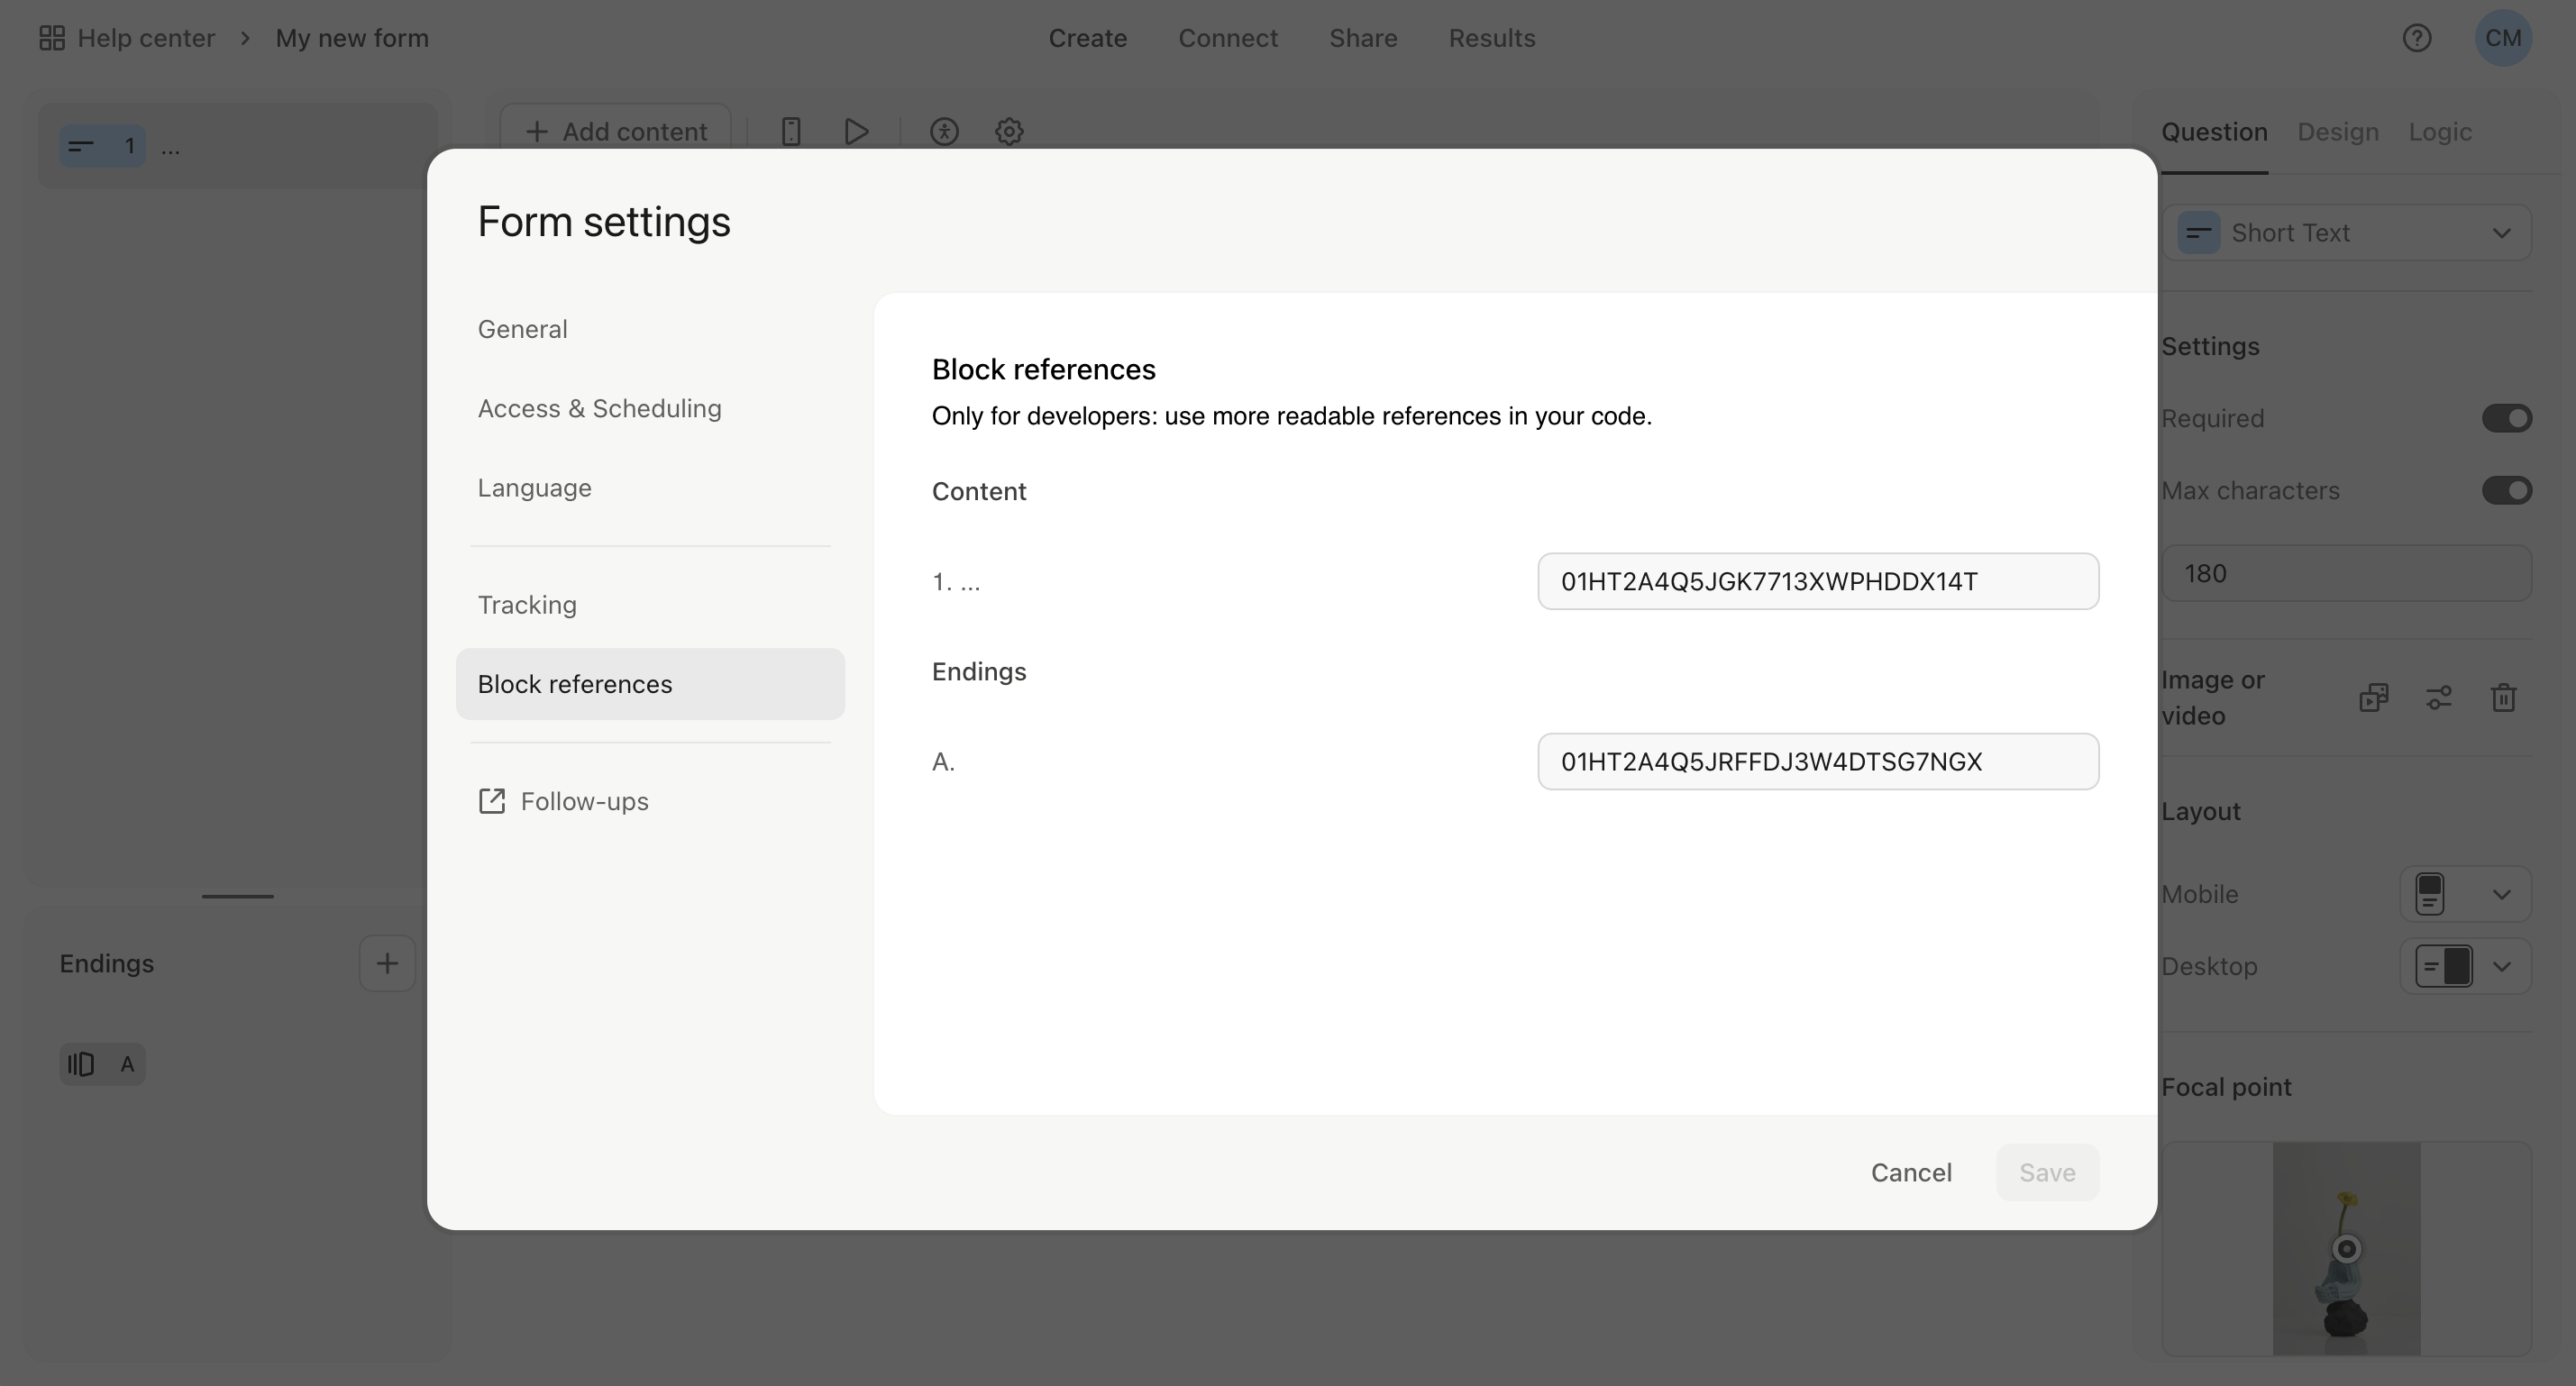Open the Question panel tab
Screen dimensions: 2576x1386
click(x=2214, y=132)
